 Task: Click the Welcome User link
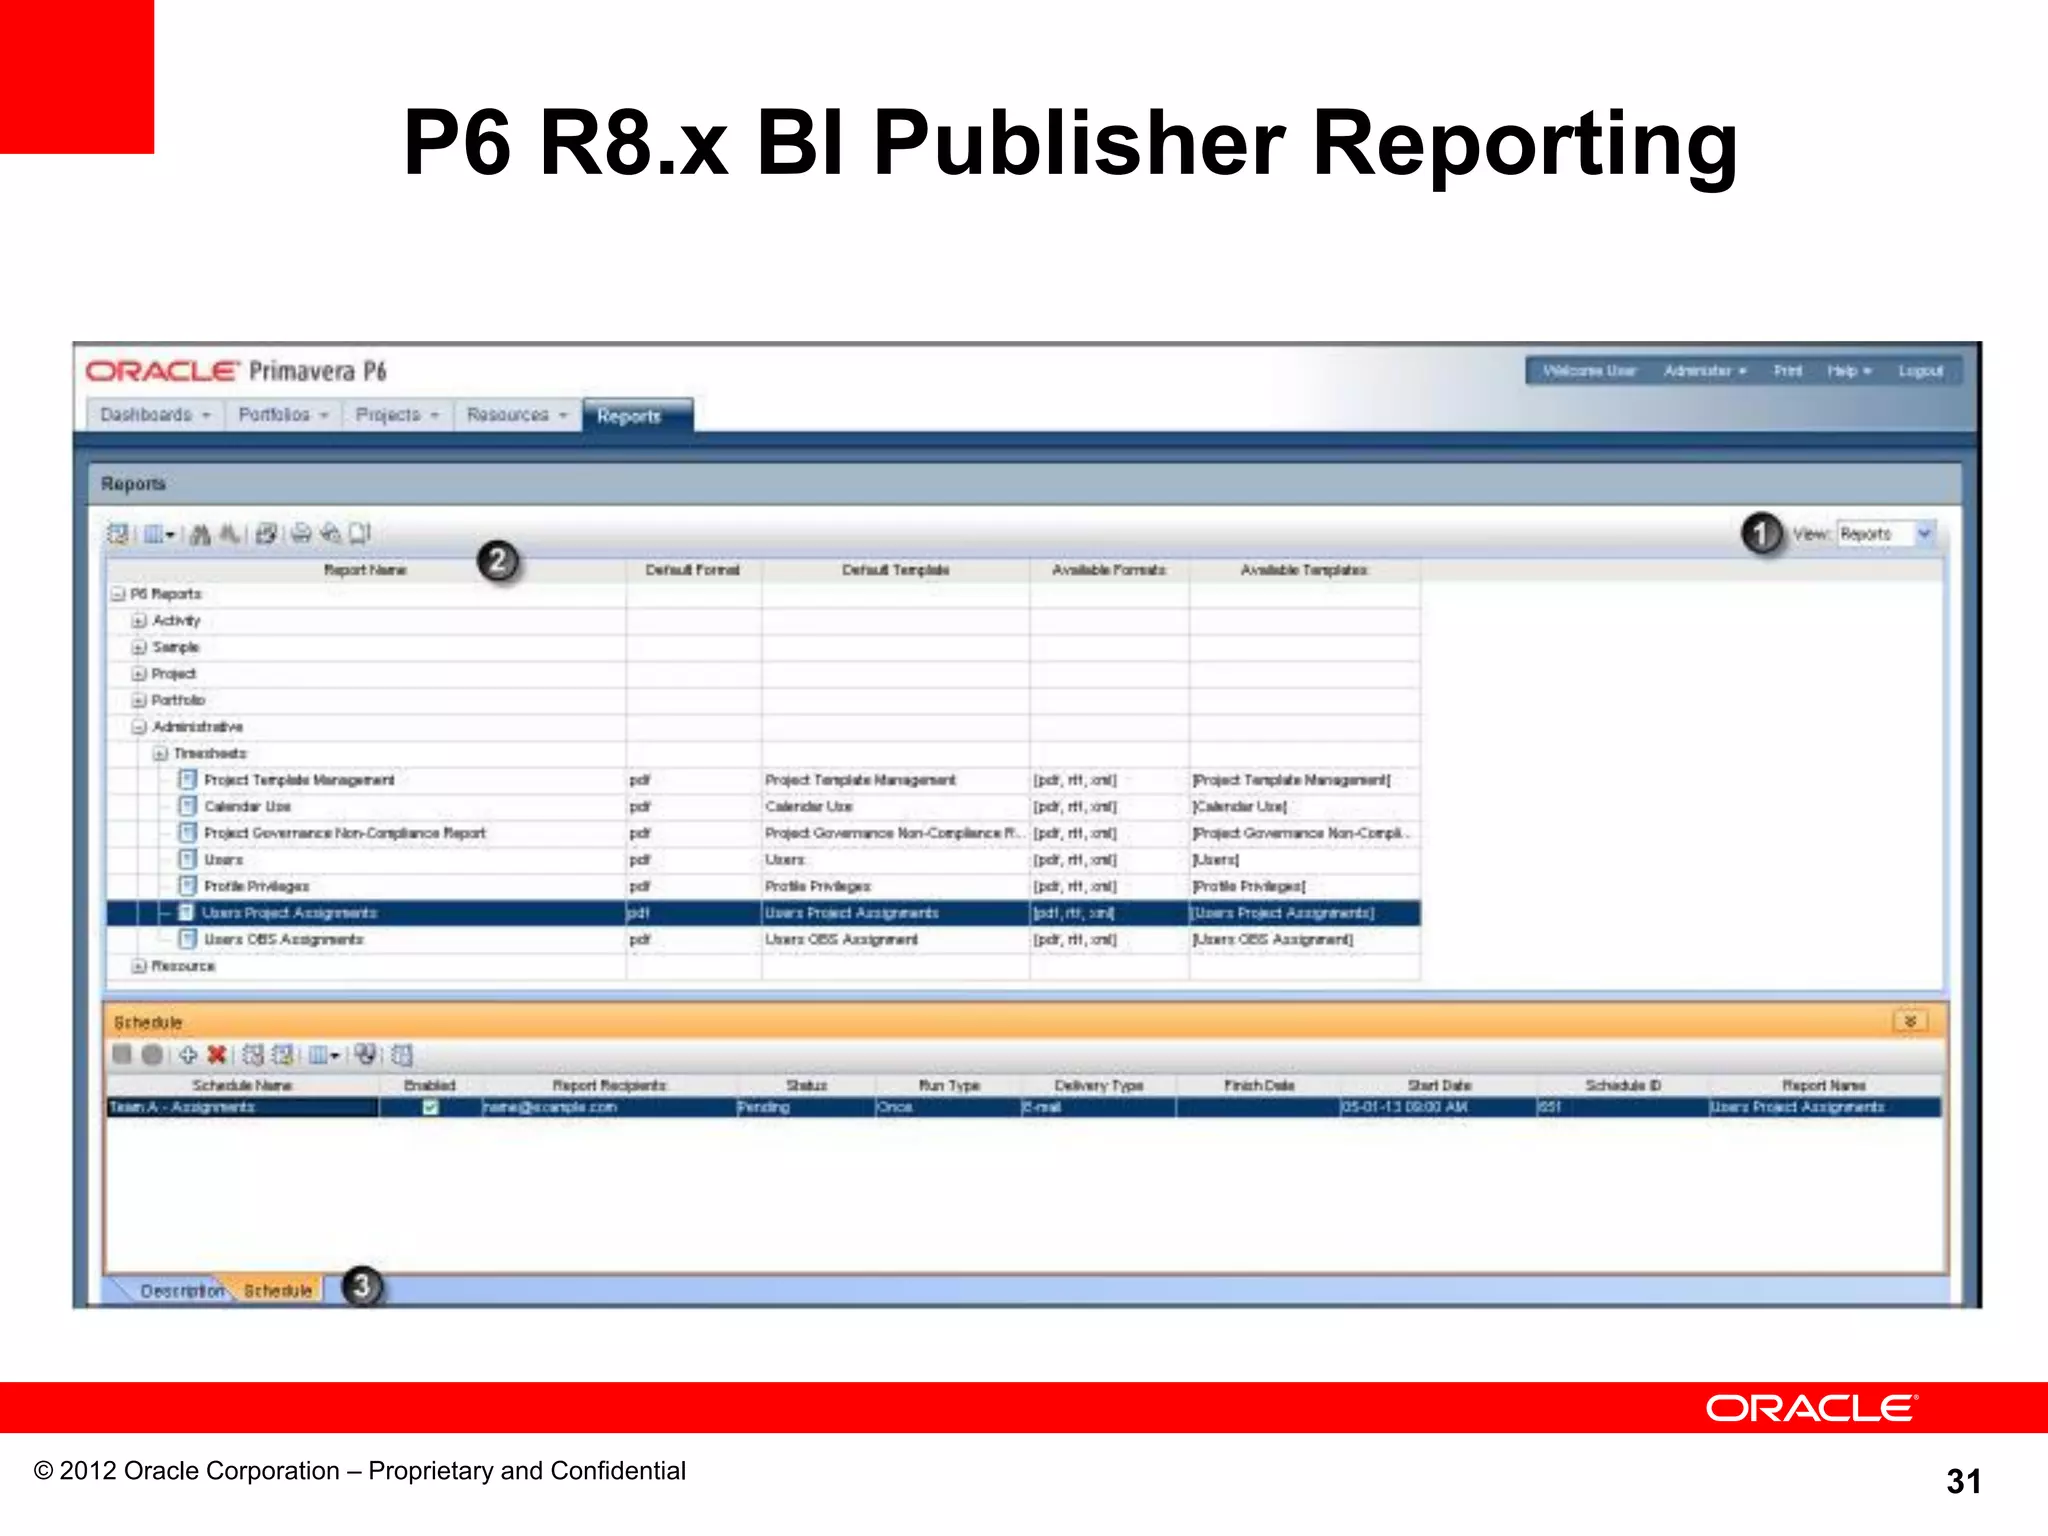(x=1589, y=371)
